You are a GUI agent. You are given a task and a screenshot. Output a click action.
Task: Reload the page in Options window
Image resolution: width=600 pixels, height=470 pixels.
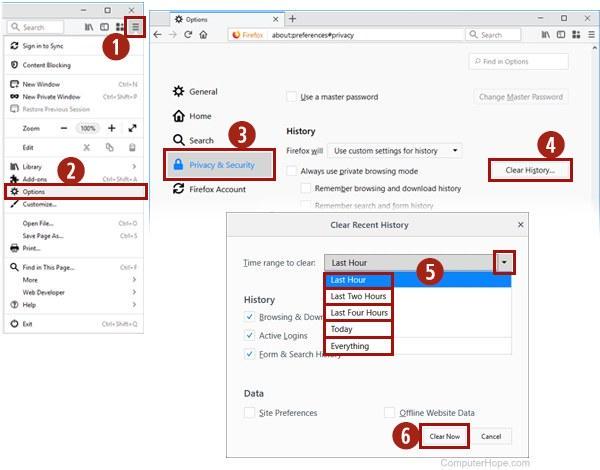(x=188, y=35)
